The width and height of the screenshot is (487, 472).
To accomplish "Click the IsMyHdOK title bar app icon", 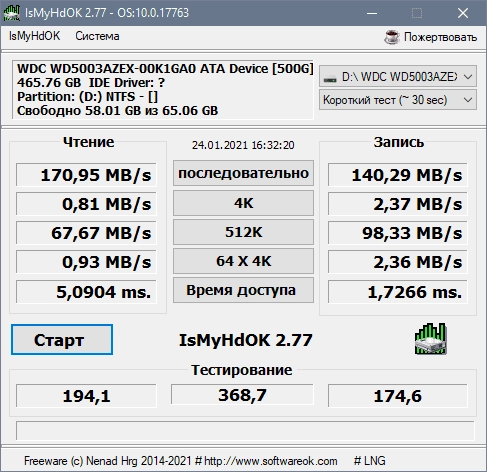I will [x=12, y=13].
